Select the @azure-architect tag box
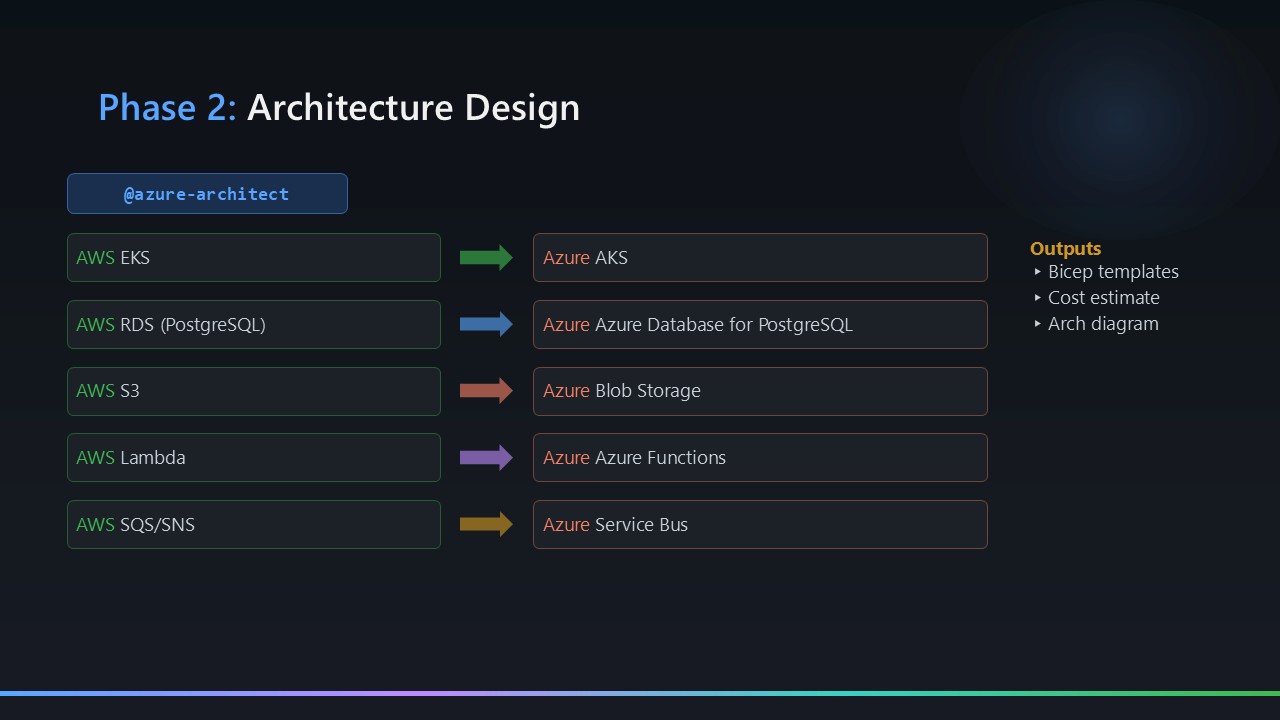The width and height of the screenshot is (1280, 720). click(x=207, y=194)
